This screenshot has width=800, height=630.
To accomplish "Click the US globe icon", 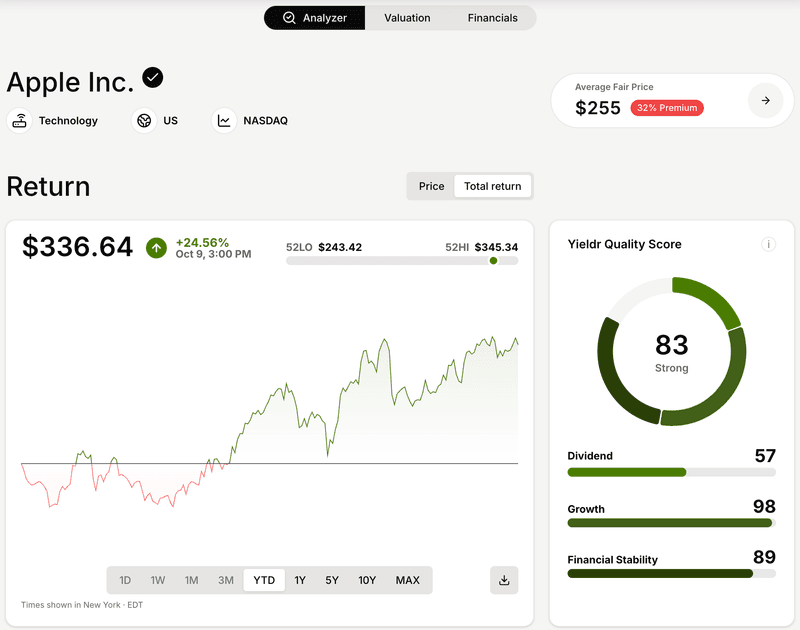I will (x=144, y=120).
